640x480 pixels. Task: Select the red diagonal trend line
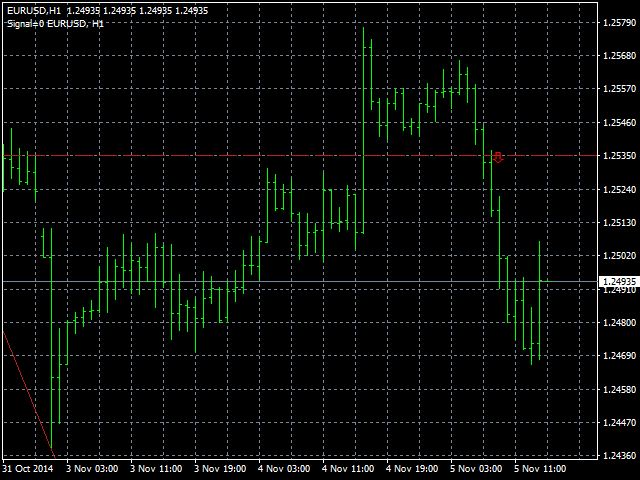27,390
